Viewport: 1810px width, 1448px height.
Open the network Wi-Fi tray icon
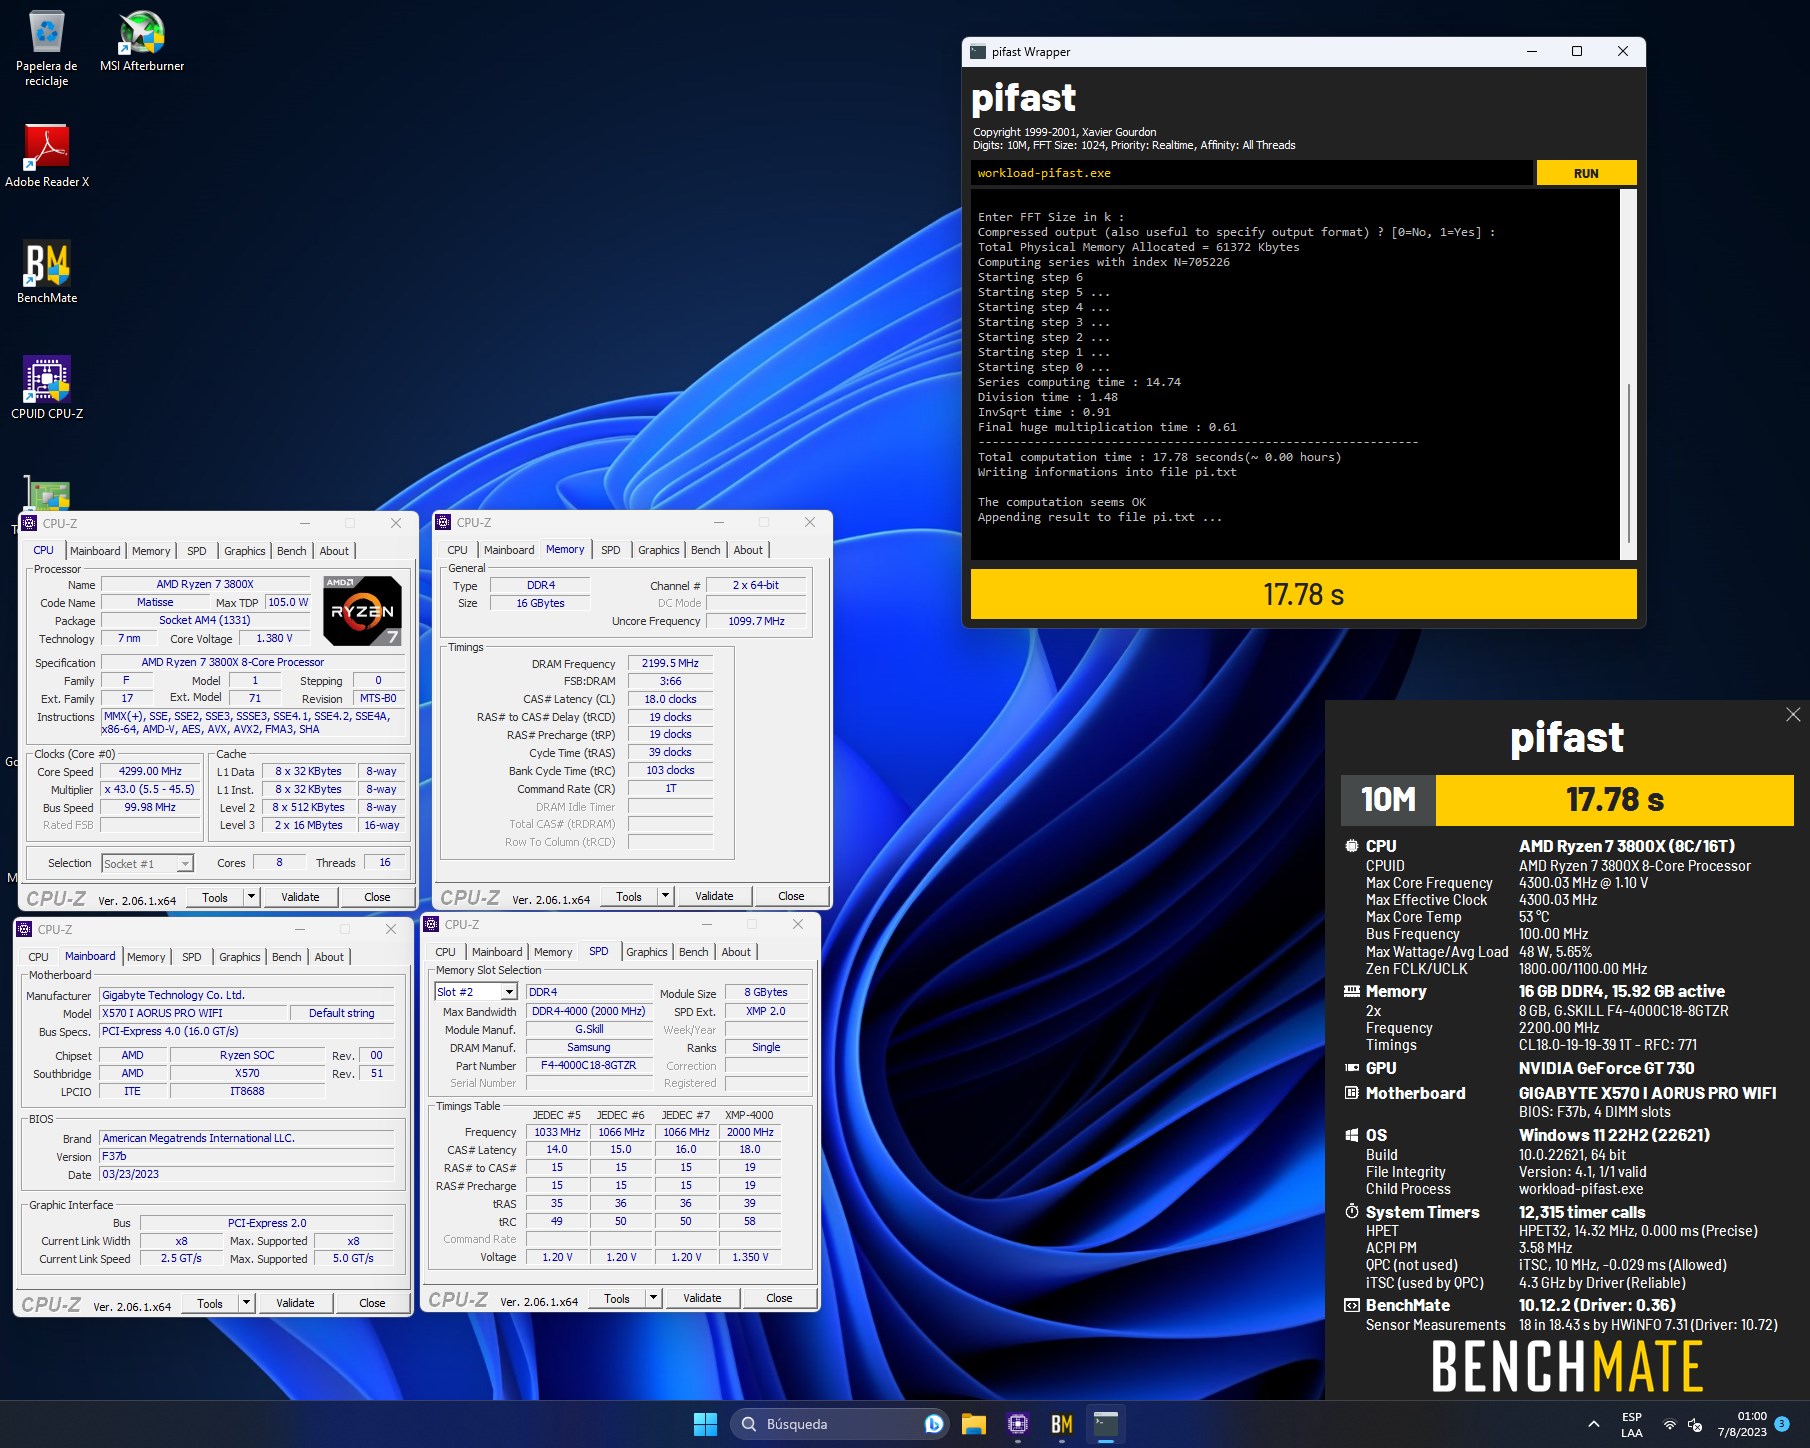click(x=1670, y=1425)
